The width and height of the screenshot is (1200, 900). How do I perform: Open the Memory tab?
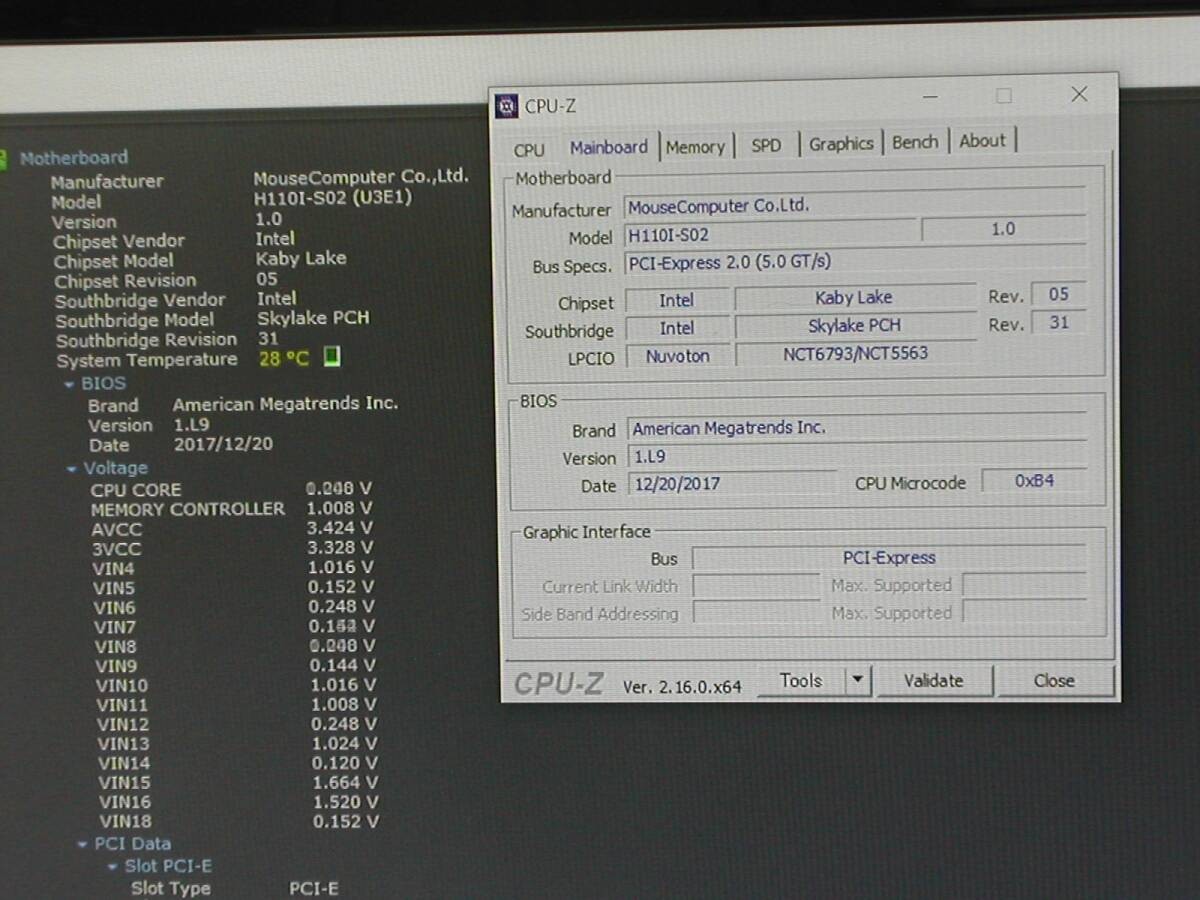pyautogui.click(x=695, y=147)
